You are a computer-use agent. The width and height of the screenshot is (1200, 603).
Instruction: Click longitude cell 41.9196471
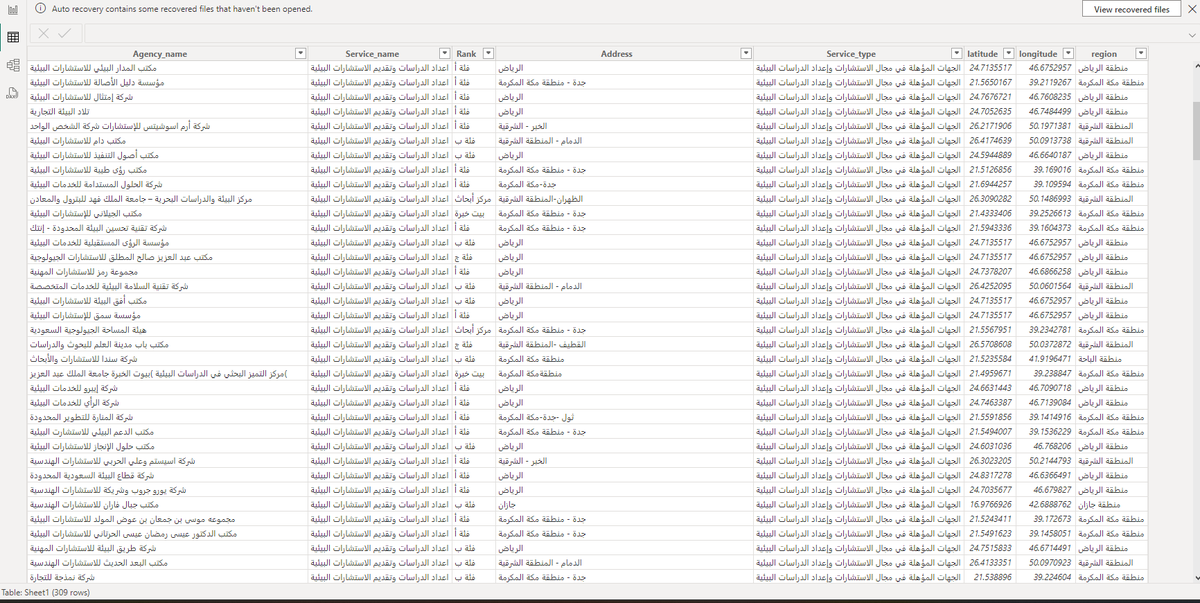1046,358
